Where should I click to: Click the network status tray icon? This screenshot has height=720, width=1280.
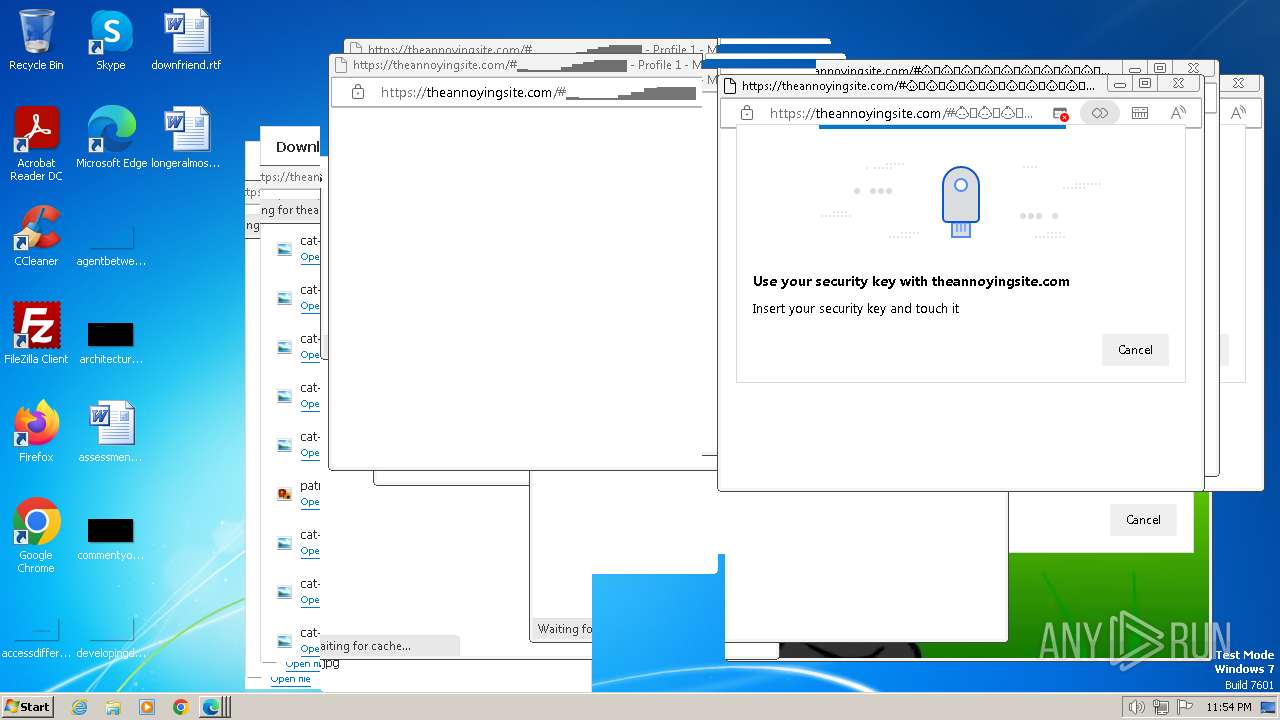pyautogui.click(x=1161, y=707)
